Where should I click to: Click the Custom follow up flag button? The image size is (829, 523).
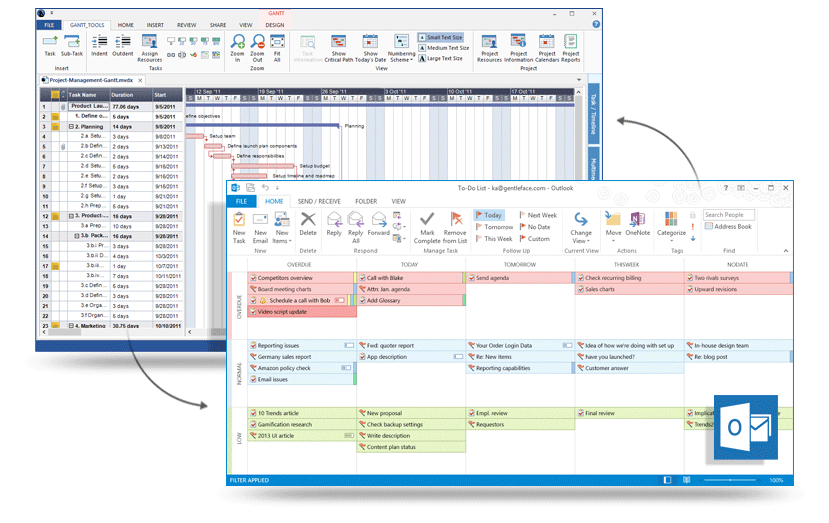point(535,239)
